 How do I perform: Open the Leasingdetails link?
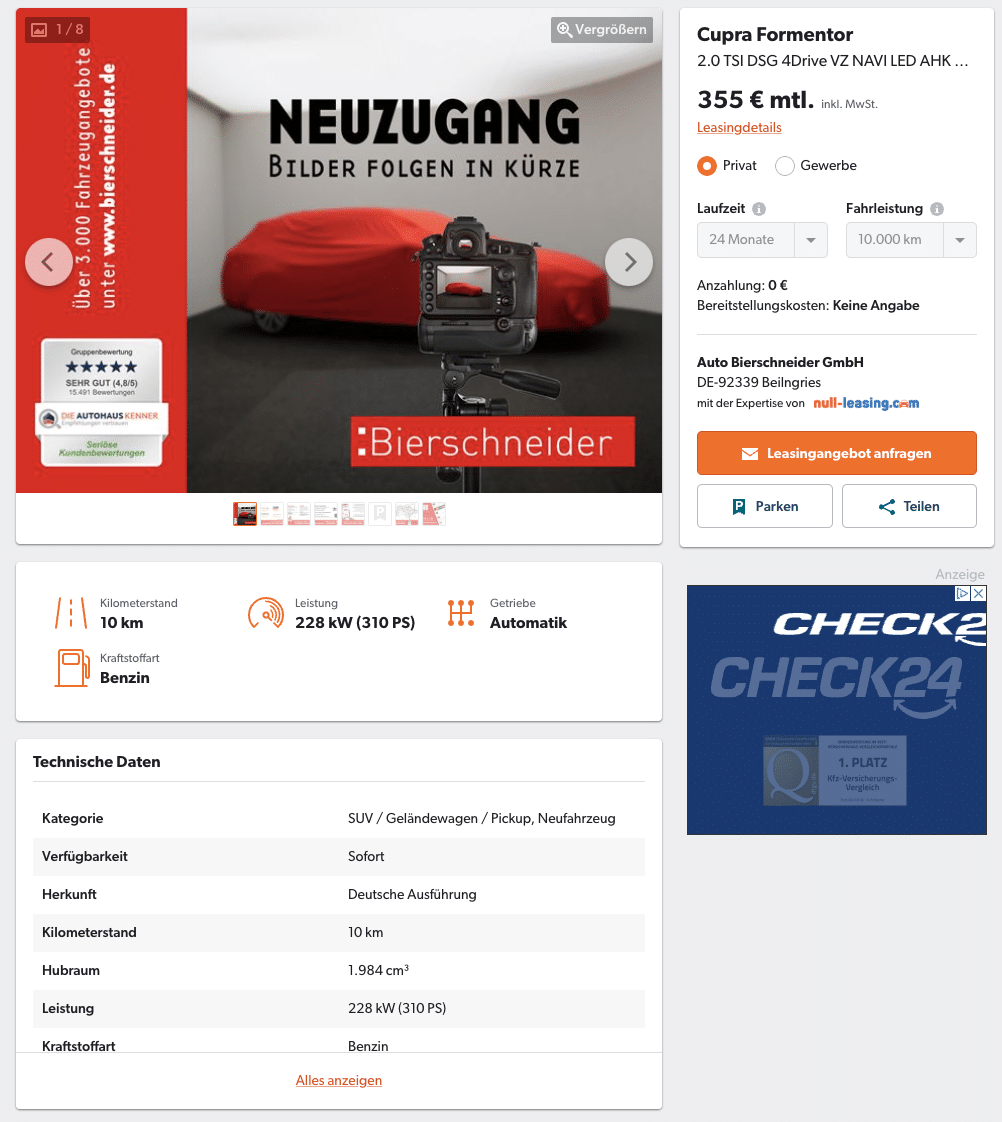pyautogui.click(x=739, y=127)
